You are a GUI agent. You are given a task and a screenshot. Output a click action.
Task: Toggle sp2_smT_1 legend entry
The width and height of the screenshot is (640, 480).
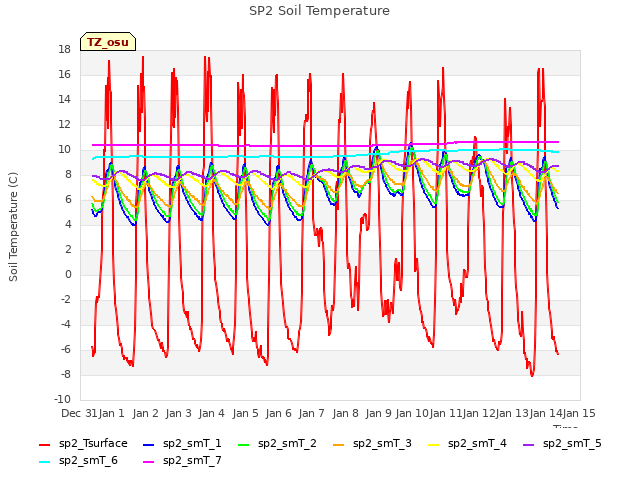pos(182,443)
